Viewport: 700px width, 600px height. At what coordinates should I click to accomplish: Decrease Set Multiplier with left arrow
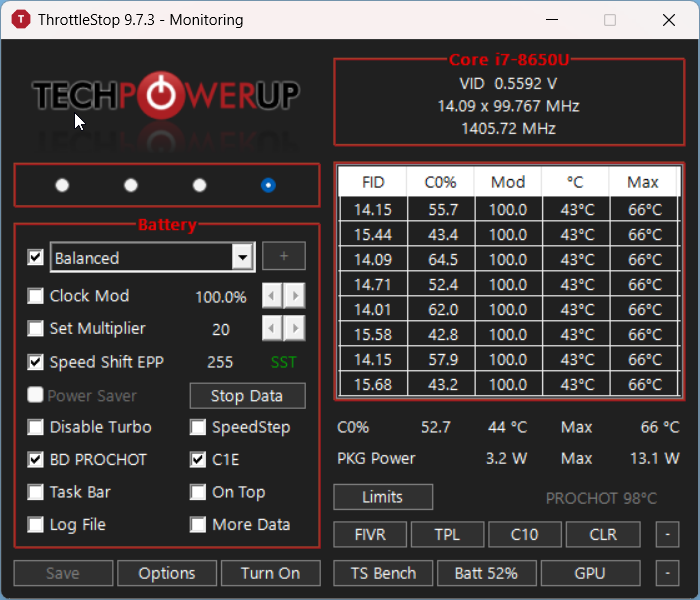272,329
